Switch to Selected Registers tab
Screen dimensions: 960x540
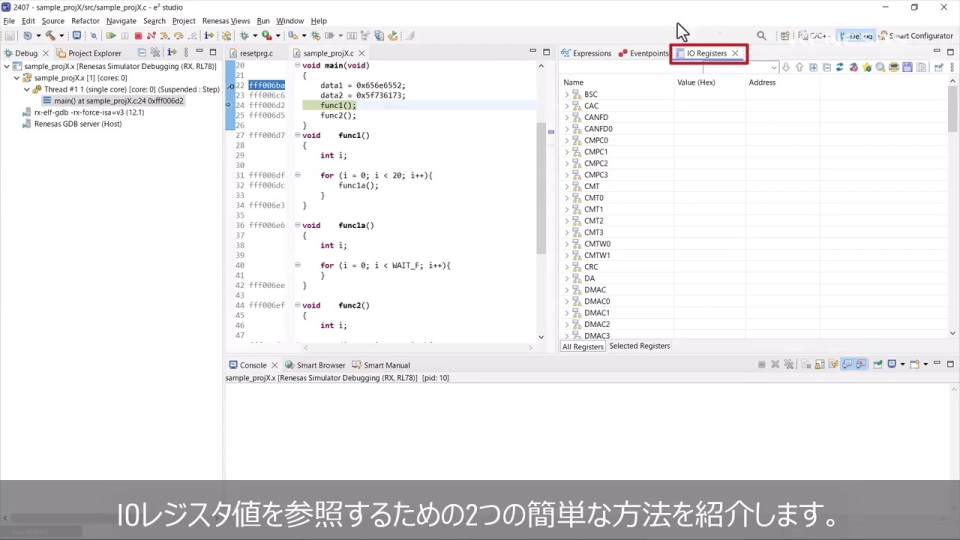pos(639,346)
